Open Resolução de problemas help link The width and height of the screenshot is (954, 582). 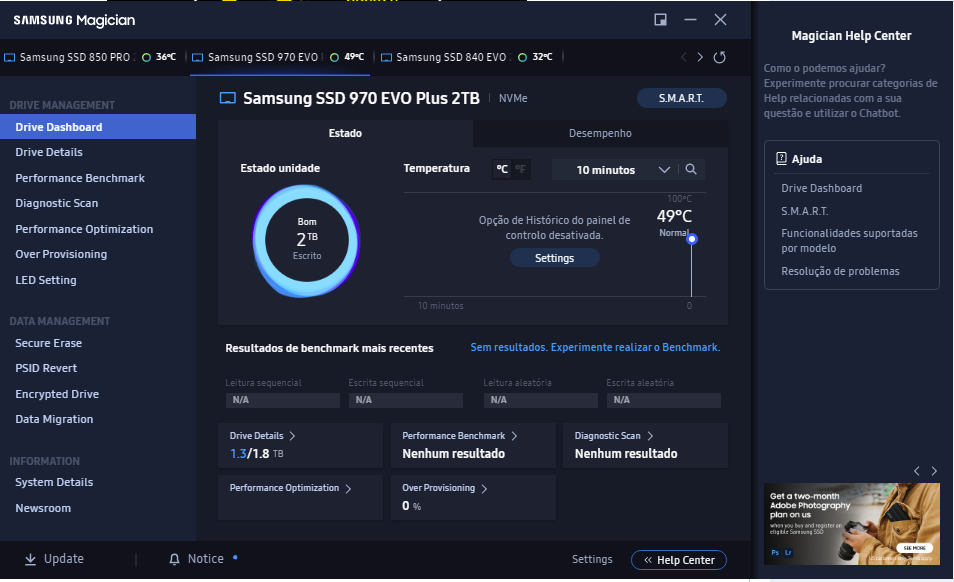pyautogui.click(x=840, y=271)
